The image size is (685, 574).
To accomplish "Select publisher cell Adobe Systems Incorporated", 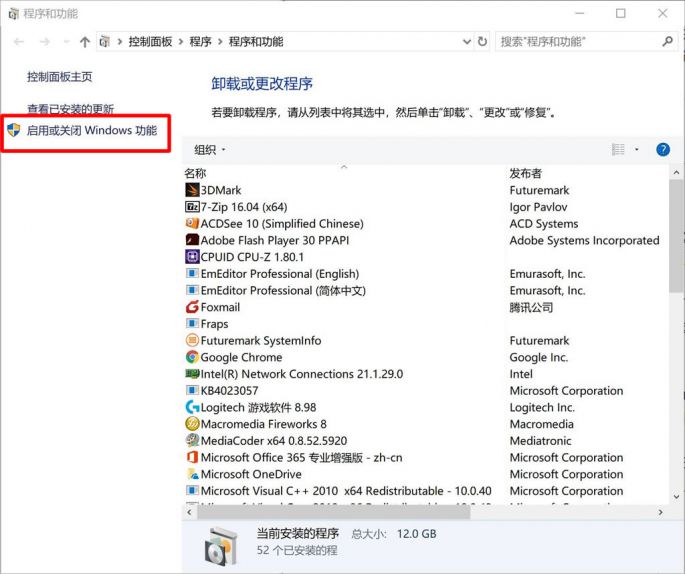I will (585, 240).
